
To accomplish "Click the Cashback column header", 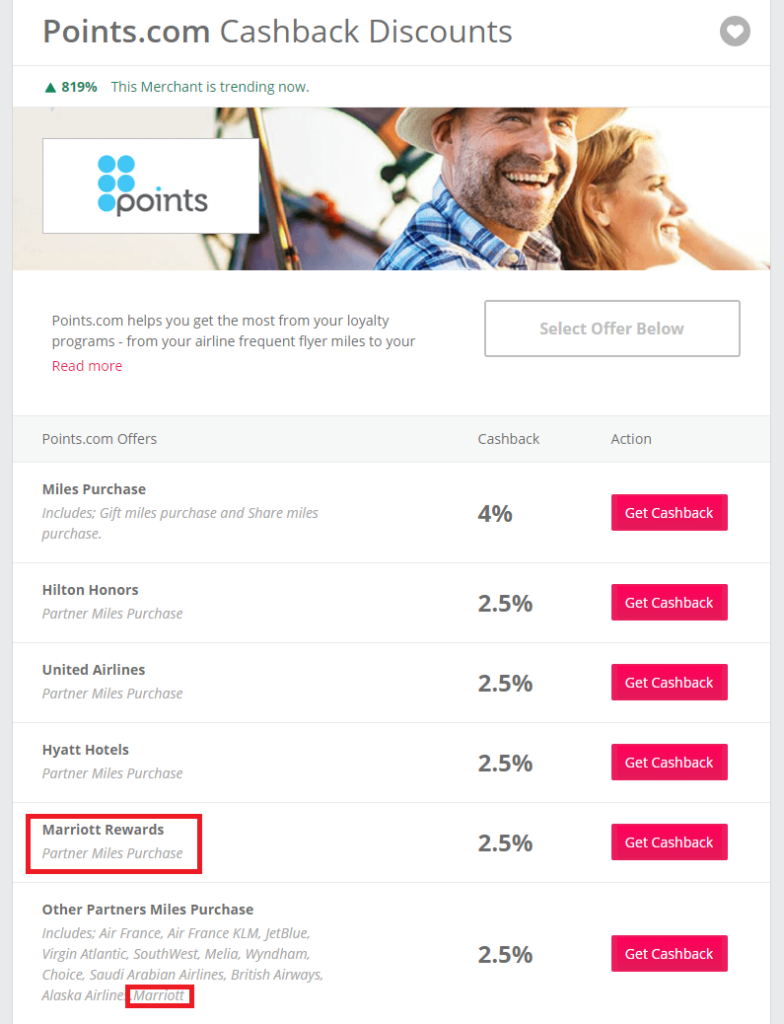I will (508, 439).
